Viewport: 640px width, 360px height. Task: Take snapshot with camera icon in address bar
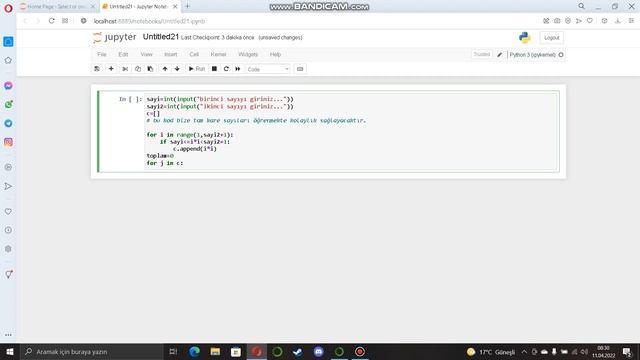(557, 21)
